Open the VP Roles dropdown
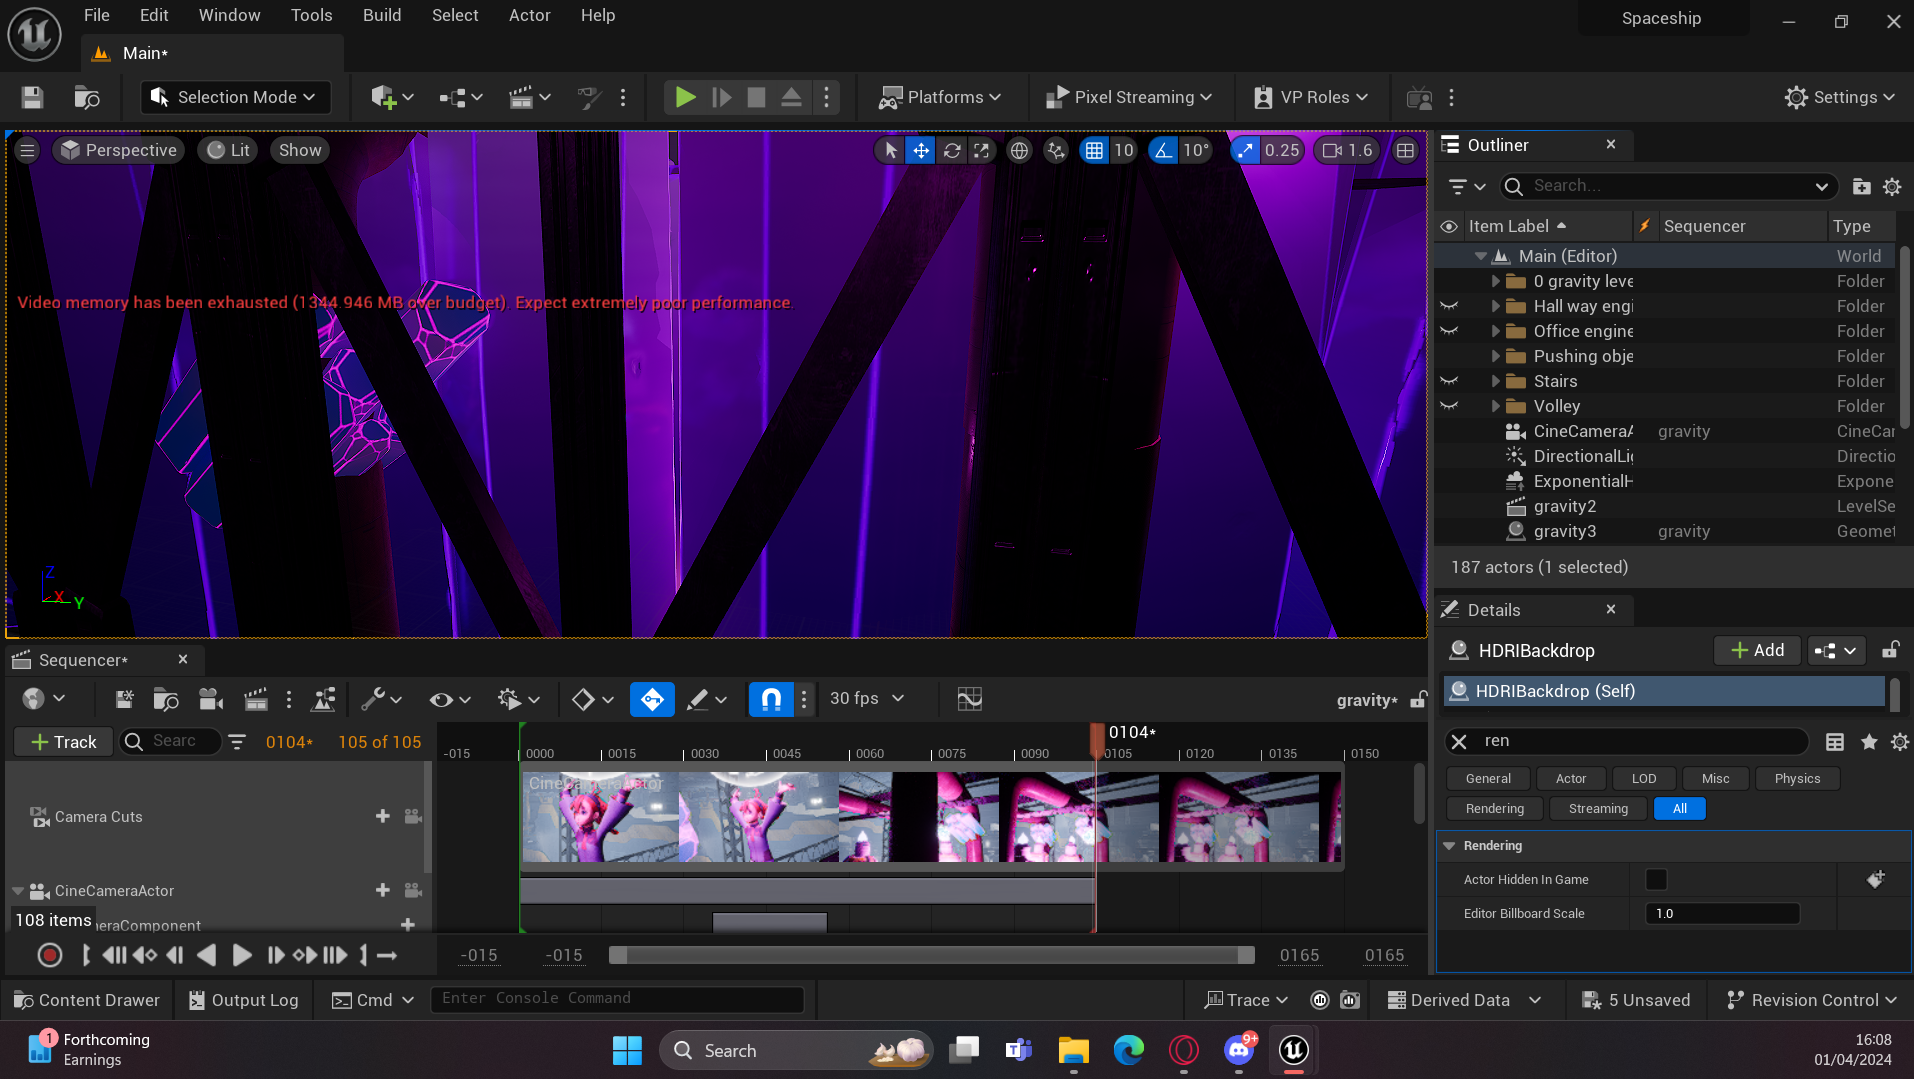 pos(1311,97)
